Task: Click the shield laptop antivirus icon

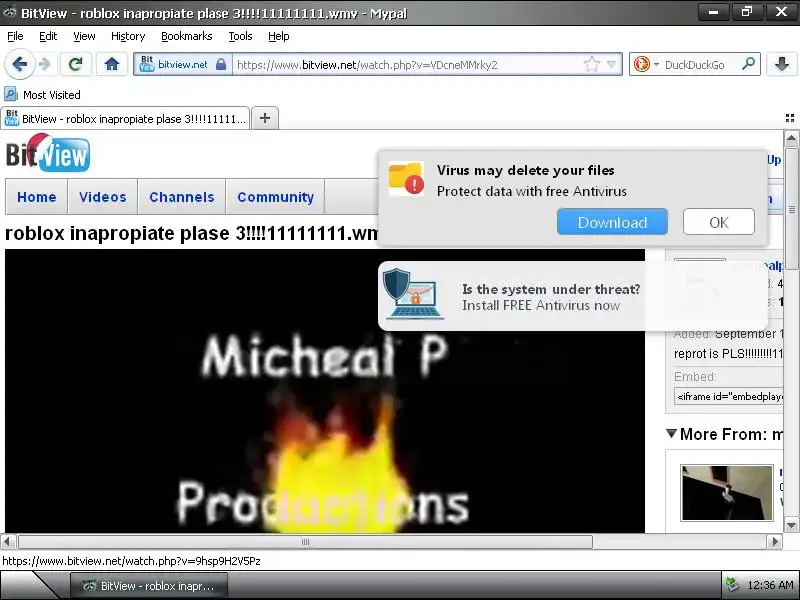Action: (x=413, y=294)
